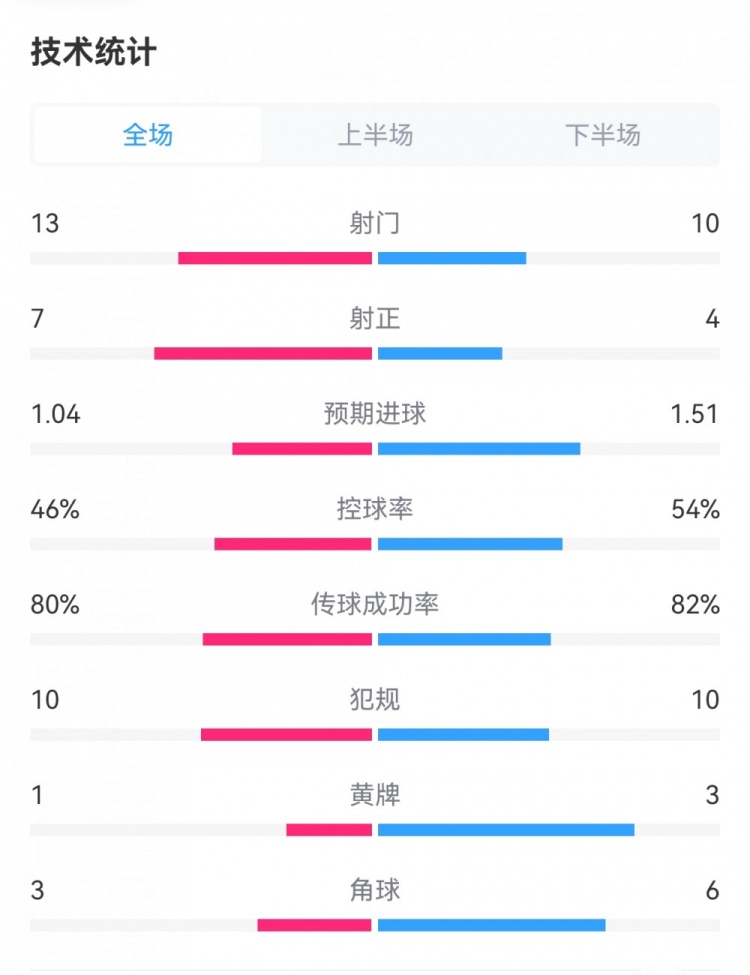Click the blue 控球率 progress bar
750x975 pixels.
pyautogui.click(x=470, y=544)
